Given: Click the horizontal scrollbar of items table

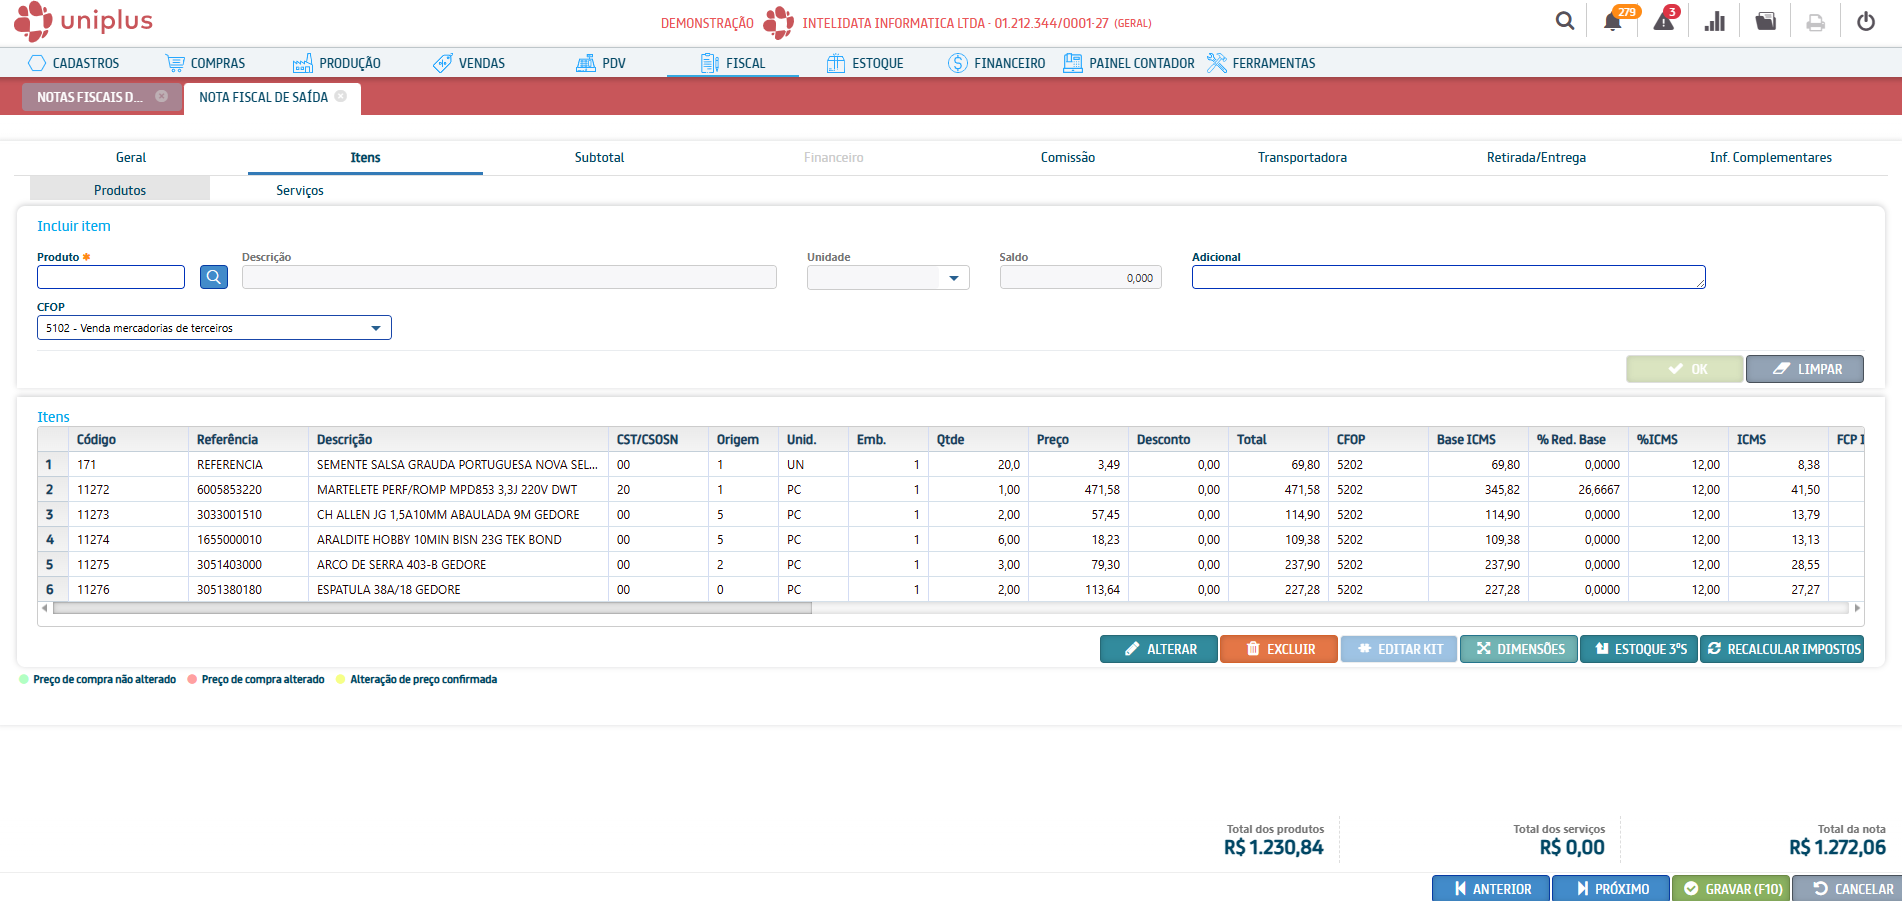Looking at the screenshot, I should point(432,608).
